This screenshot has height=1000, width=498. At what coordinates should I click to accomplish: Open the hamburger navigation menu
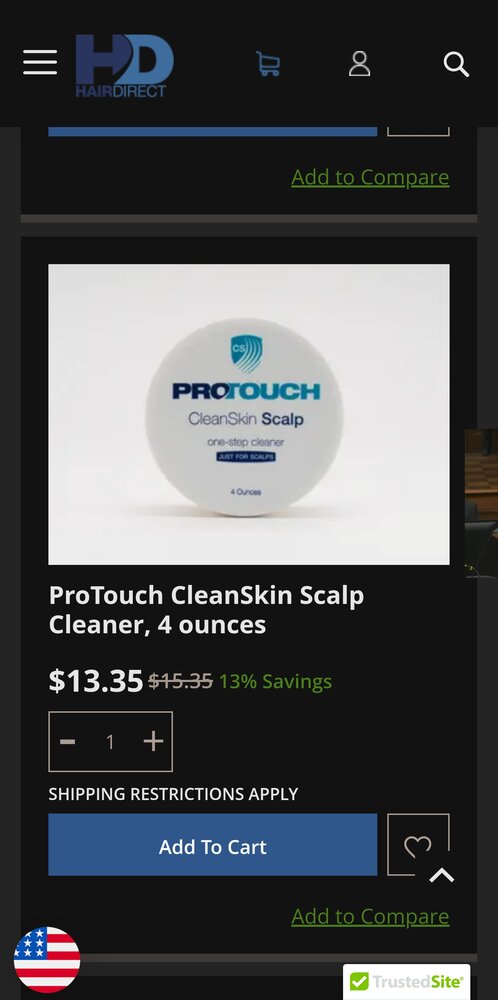(40, 63)
